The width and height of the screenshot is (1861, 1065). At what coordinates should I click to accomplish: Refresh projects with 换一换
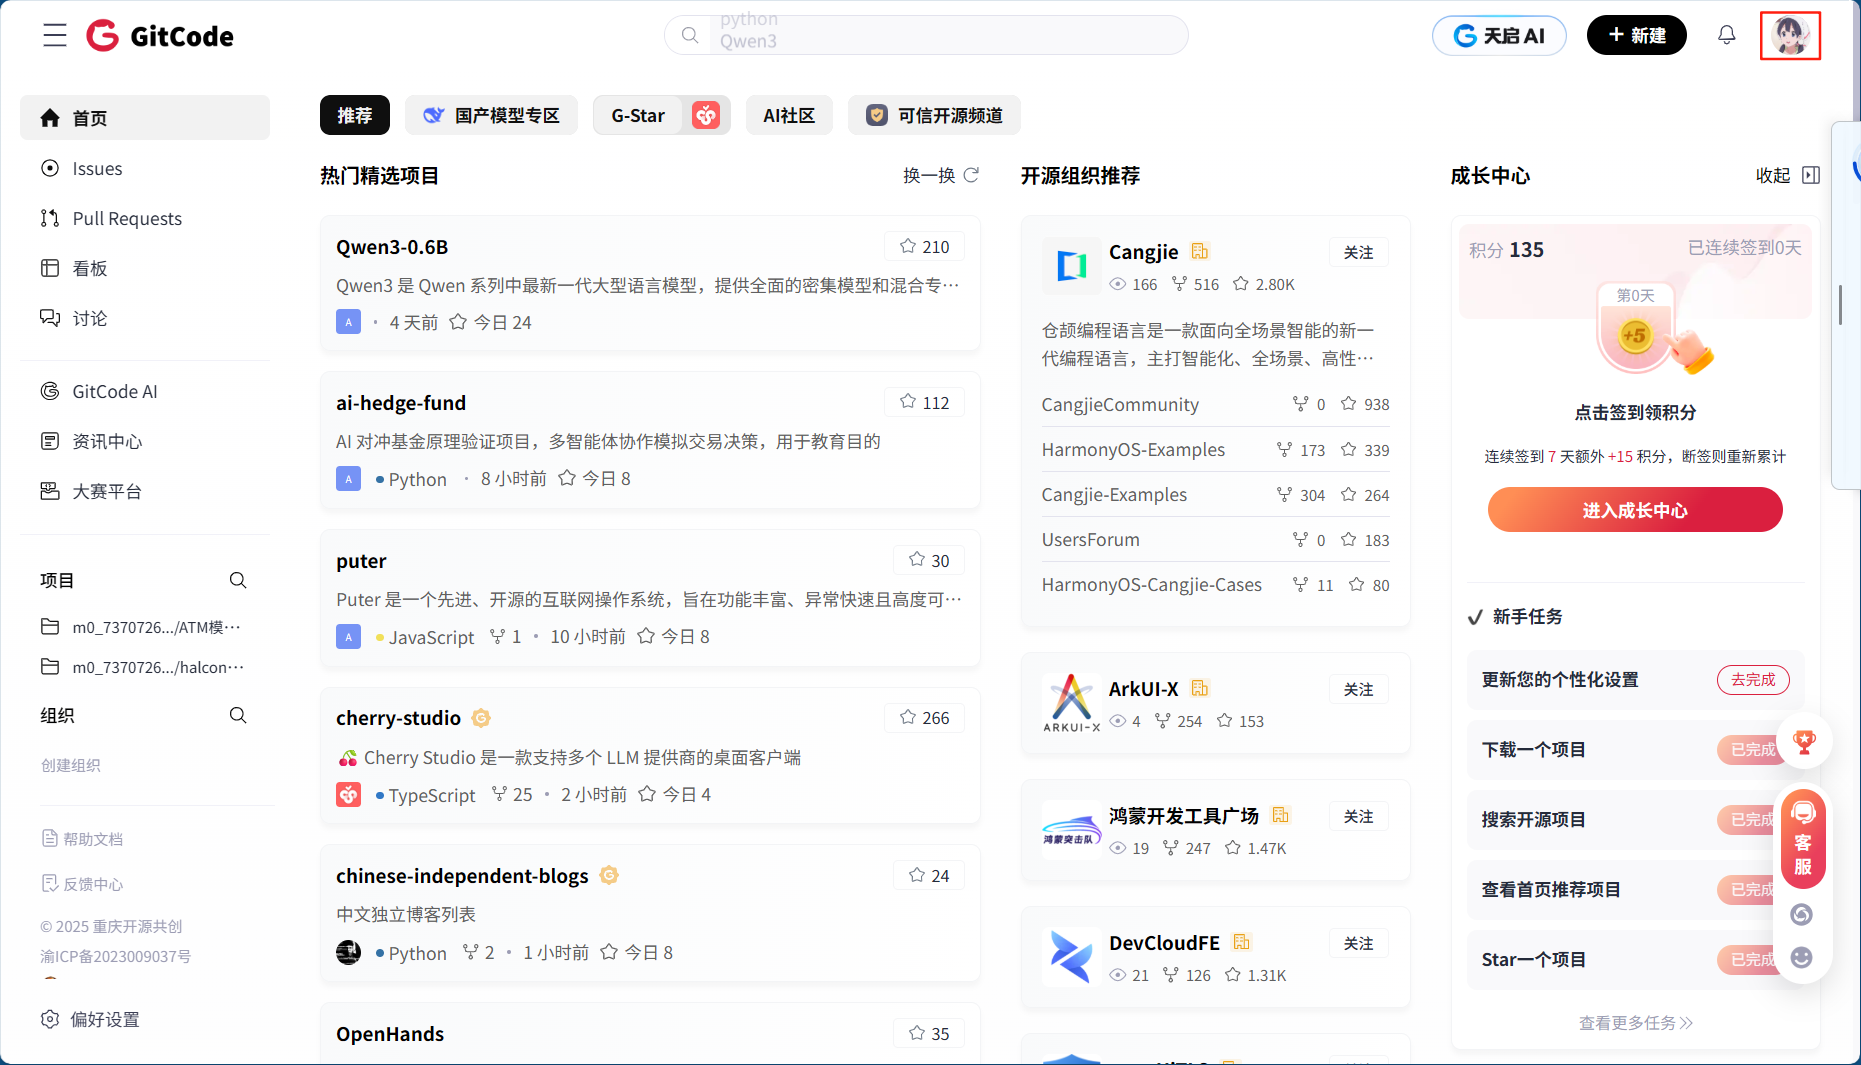(941, 175)
